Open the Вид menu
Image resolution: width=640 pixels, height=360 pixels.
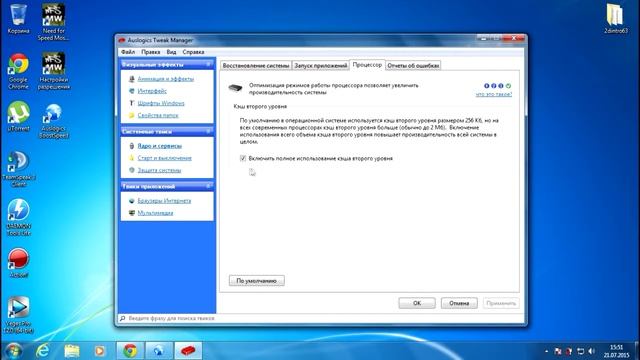click(x=171, y=52)
